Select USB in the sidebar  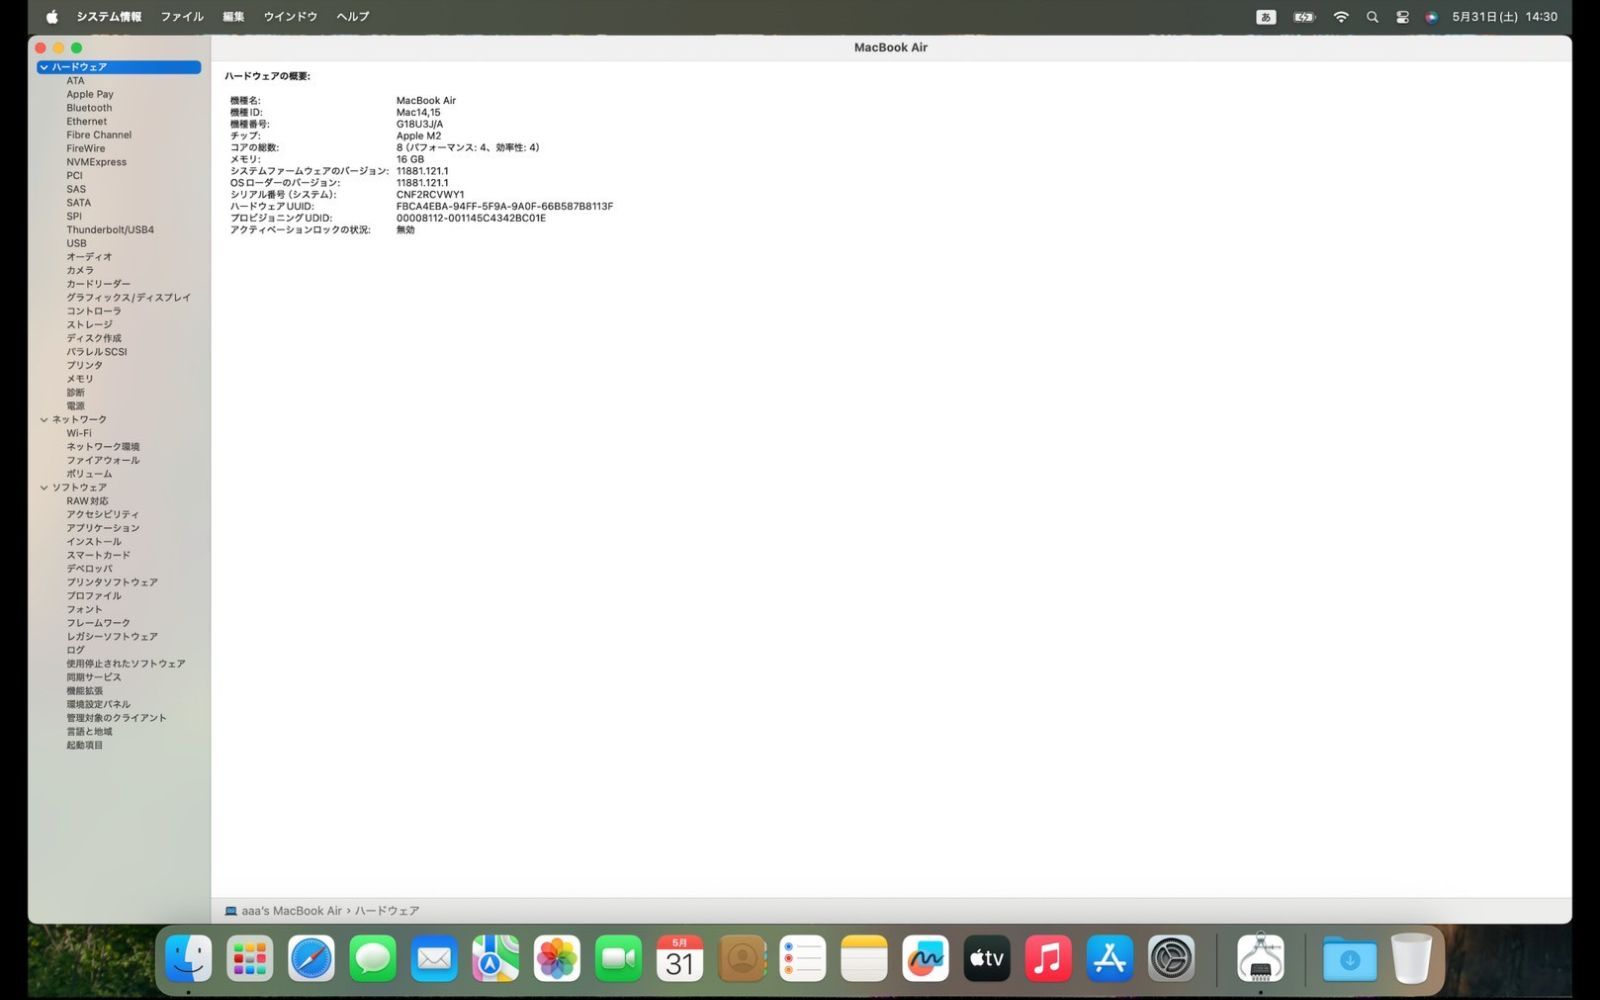pyautogui.click(x=76, y=243)
